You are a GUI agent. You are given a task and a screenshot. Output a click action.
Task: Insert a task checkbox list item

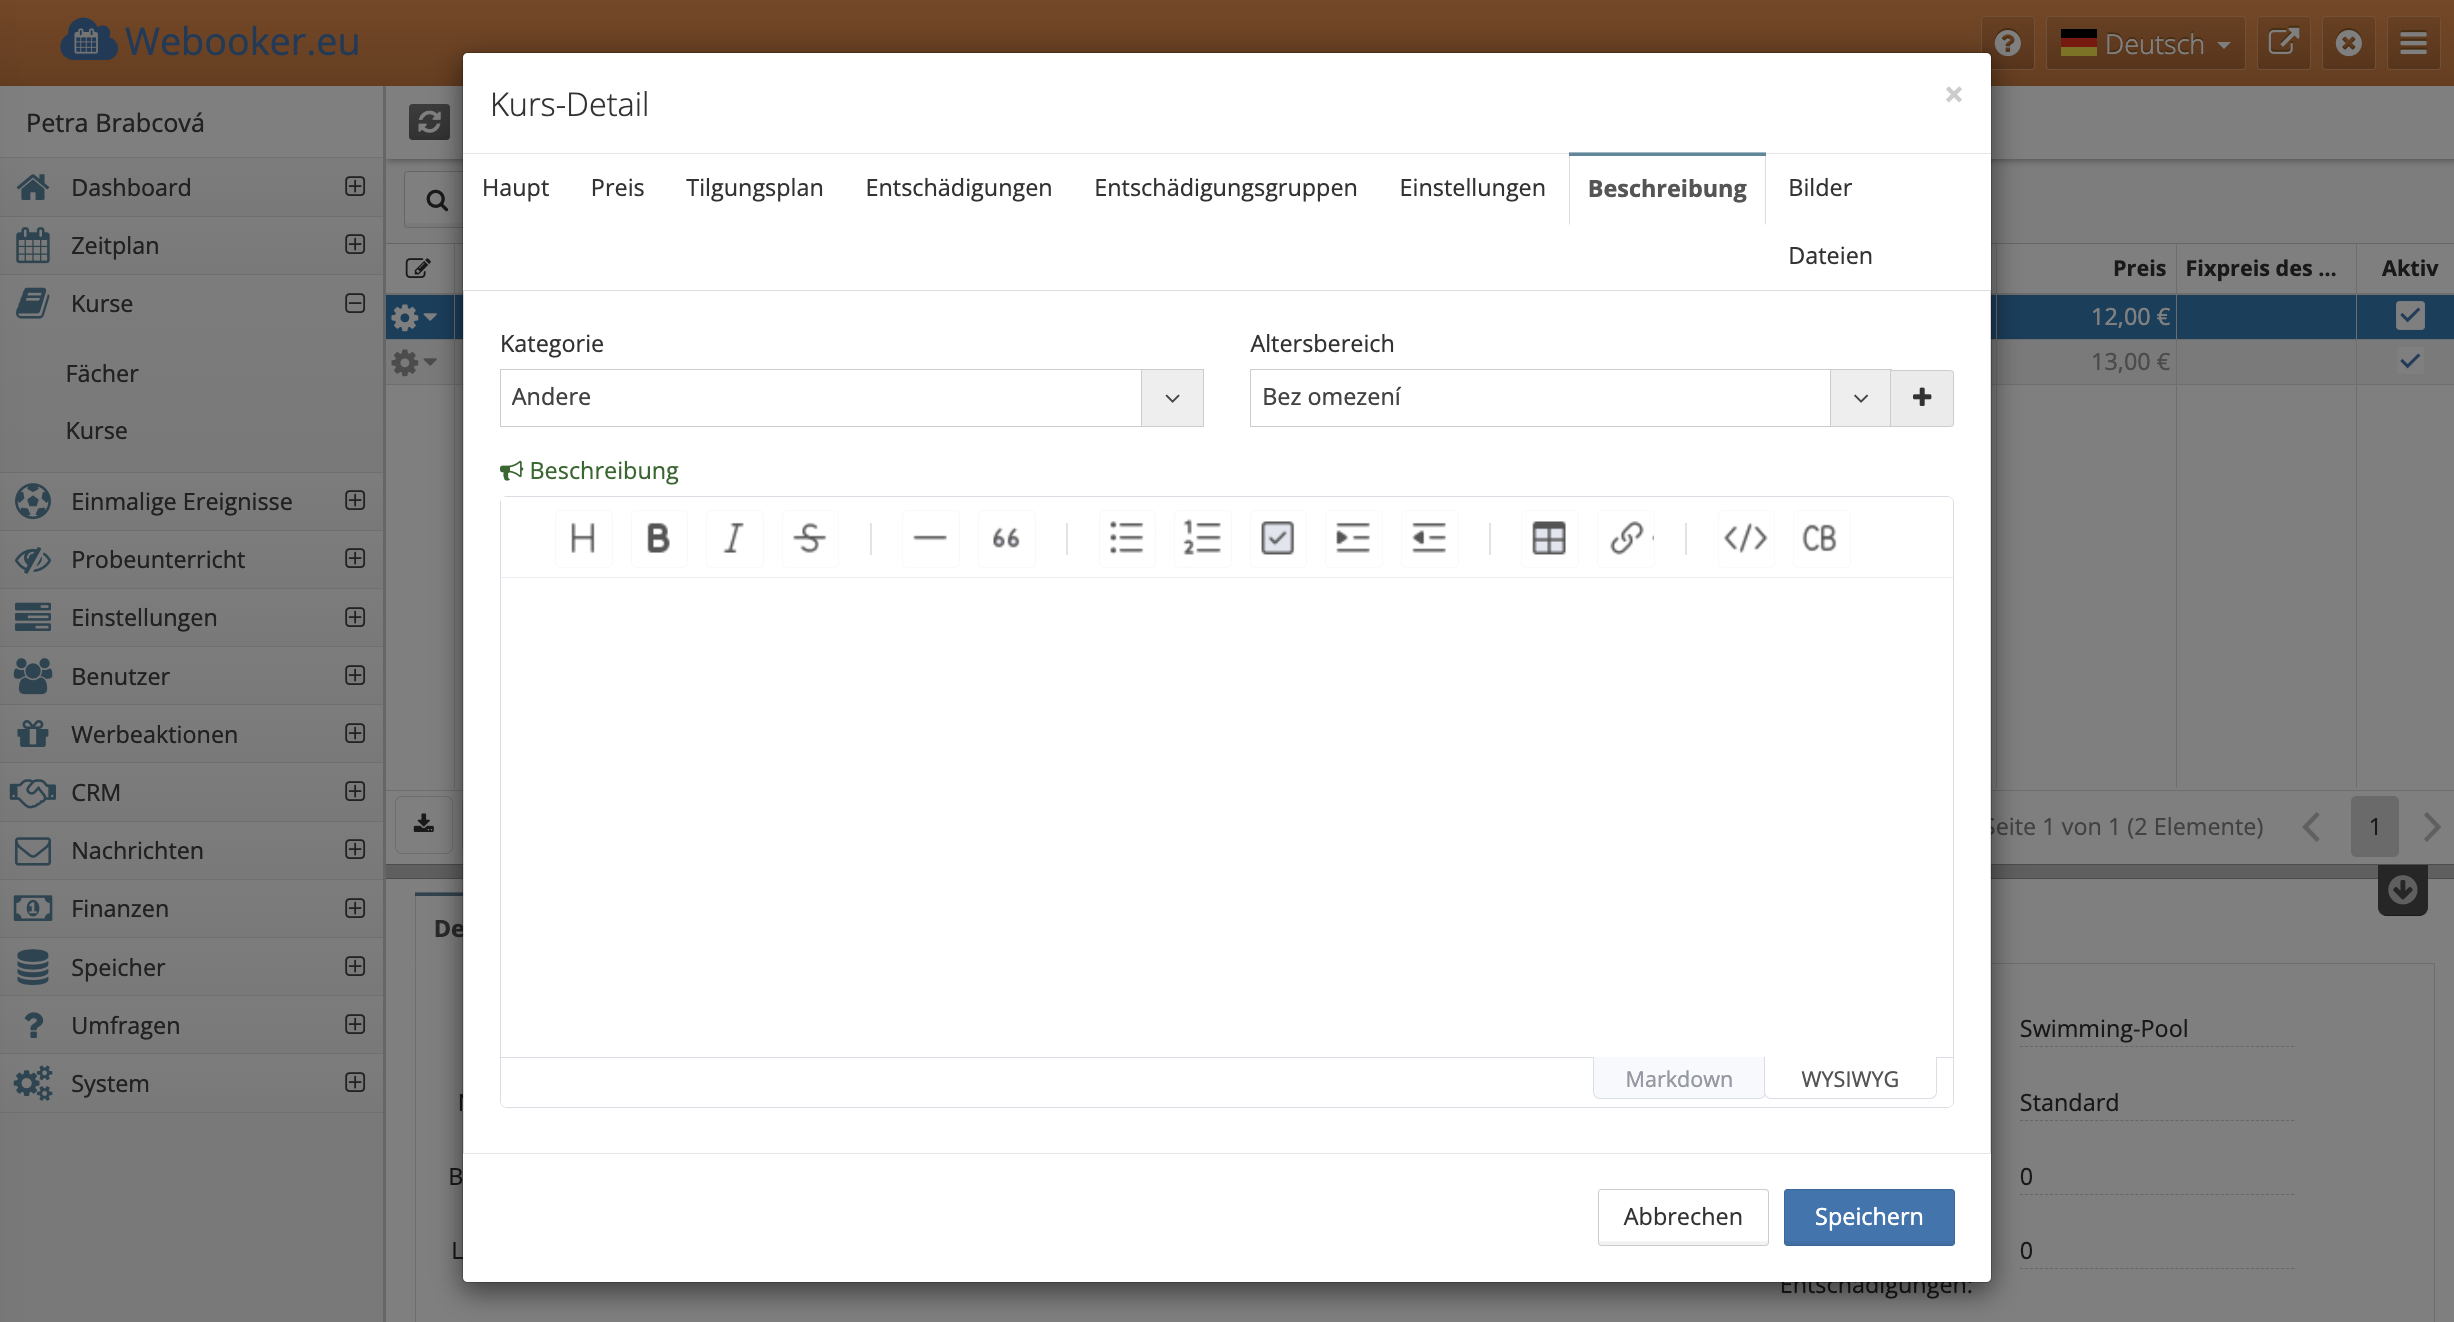[x=1277, y=538]
